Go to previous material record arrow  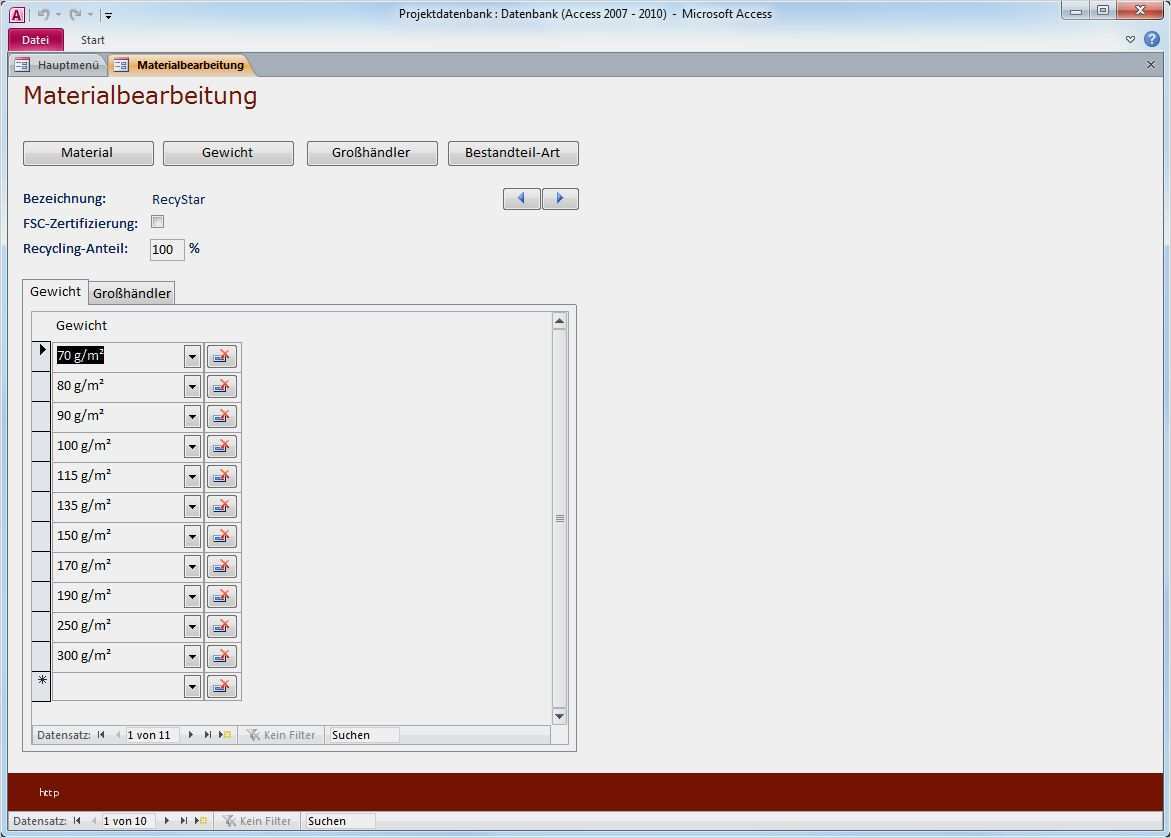(x=521, y=199)
